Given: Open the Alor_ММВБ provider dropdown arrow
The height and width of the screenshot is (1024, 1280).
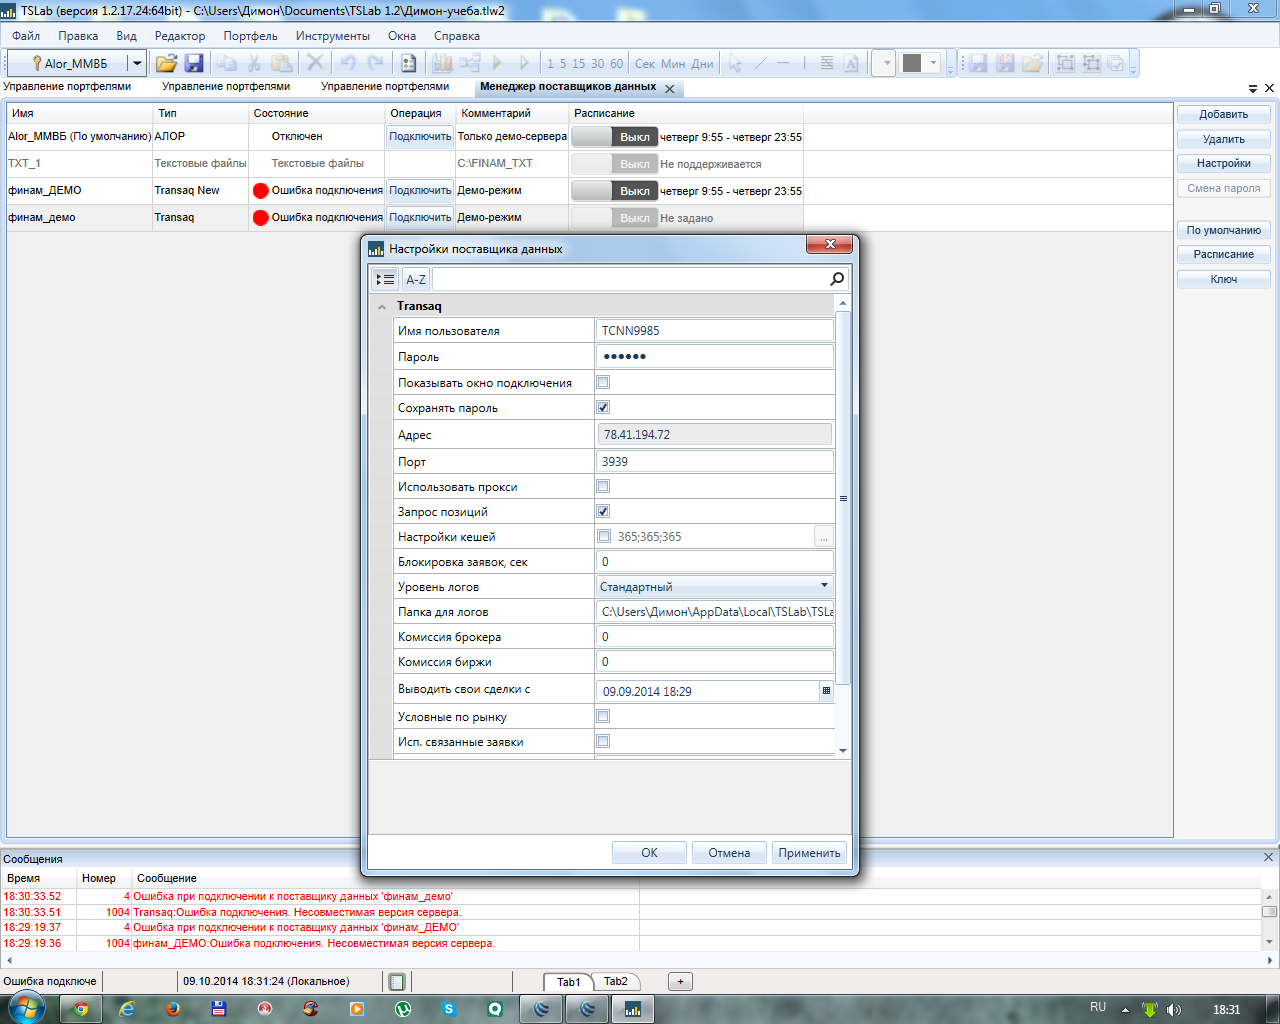Looking at the screenshot, I should 137,63.
